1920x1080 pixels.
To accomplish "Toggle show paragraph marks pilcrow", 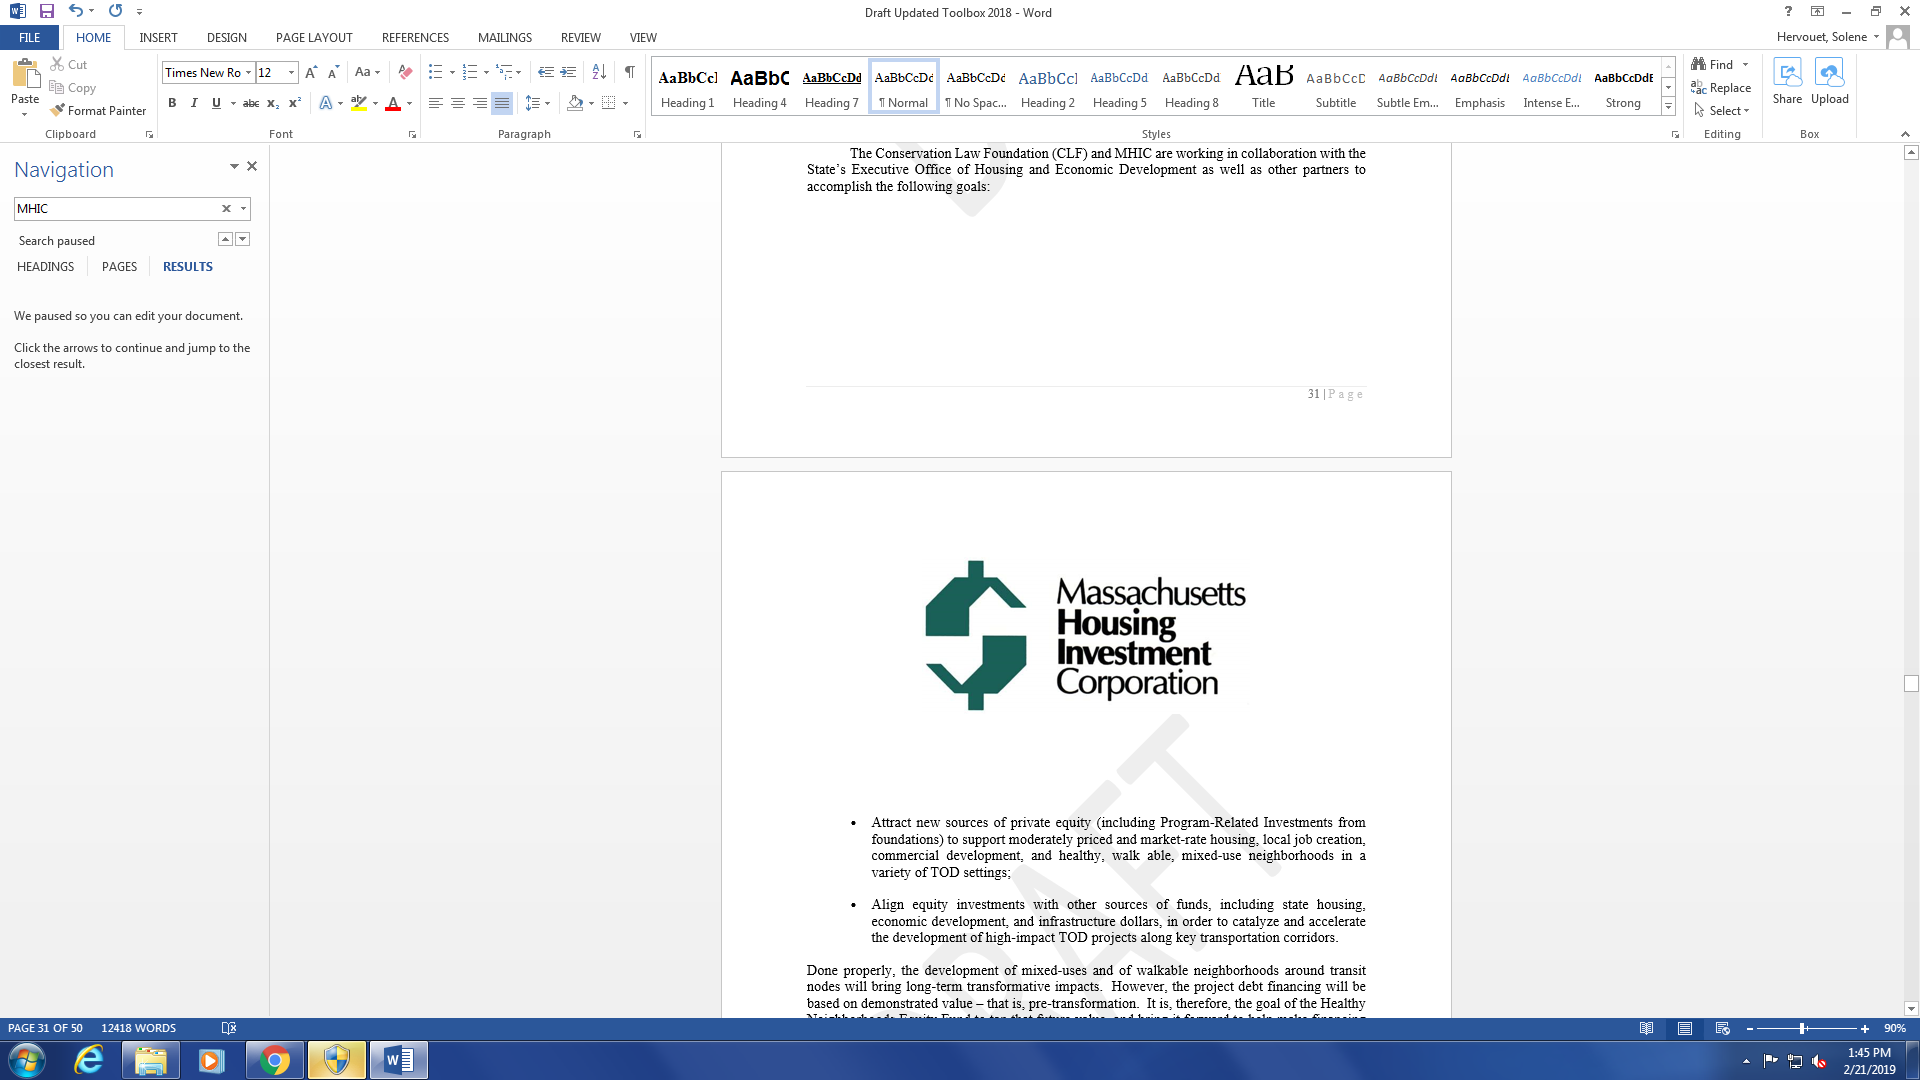I will [629, 73].
